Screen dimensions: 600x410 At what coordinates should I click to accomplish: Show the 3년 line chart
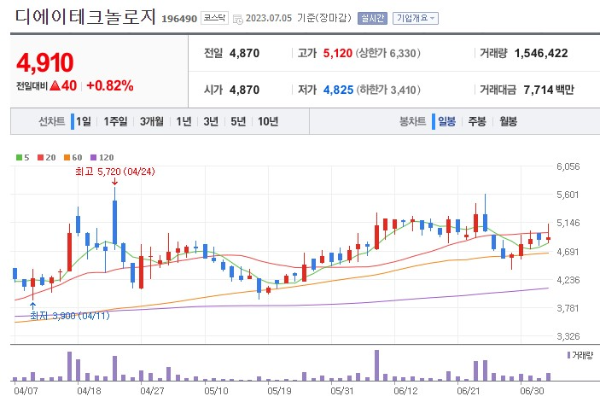click(x=211, y=122)
